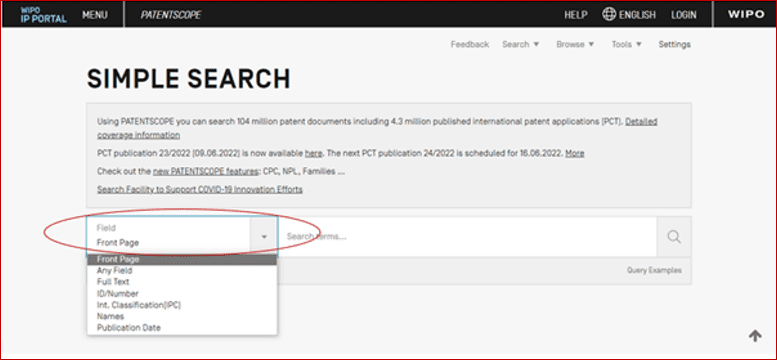Open the Feedback link

(x=470, y=44)
